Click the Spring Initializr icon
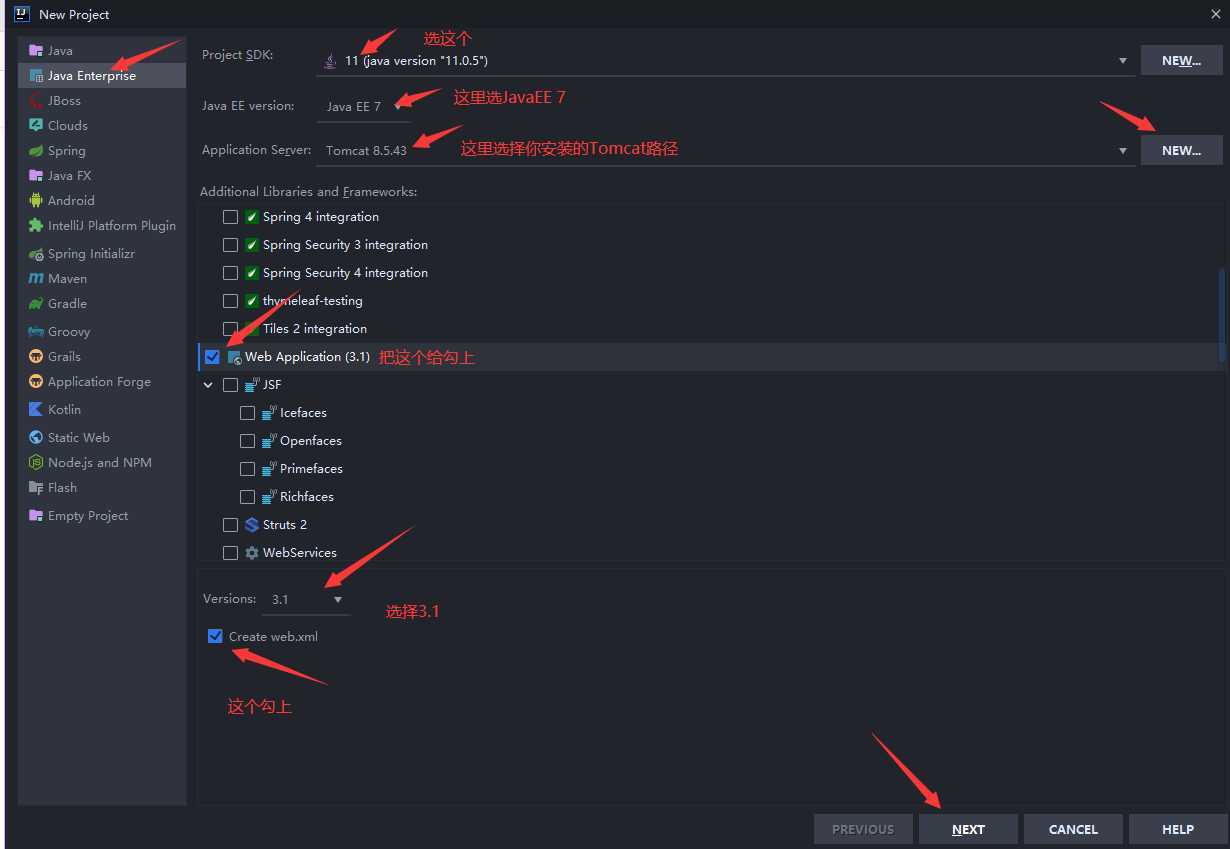 36,254
